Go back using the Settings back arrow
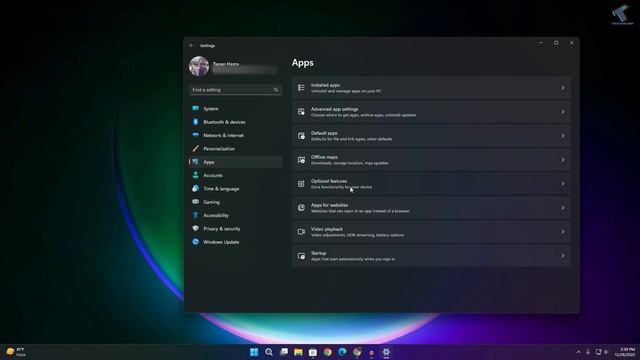 (x=191, y=45)
